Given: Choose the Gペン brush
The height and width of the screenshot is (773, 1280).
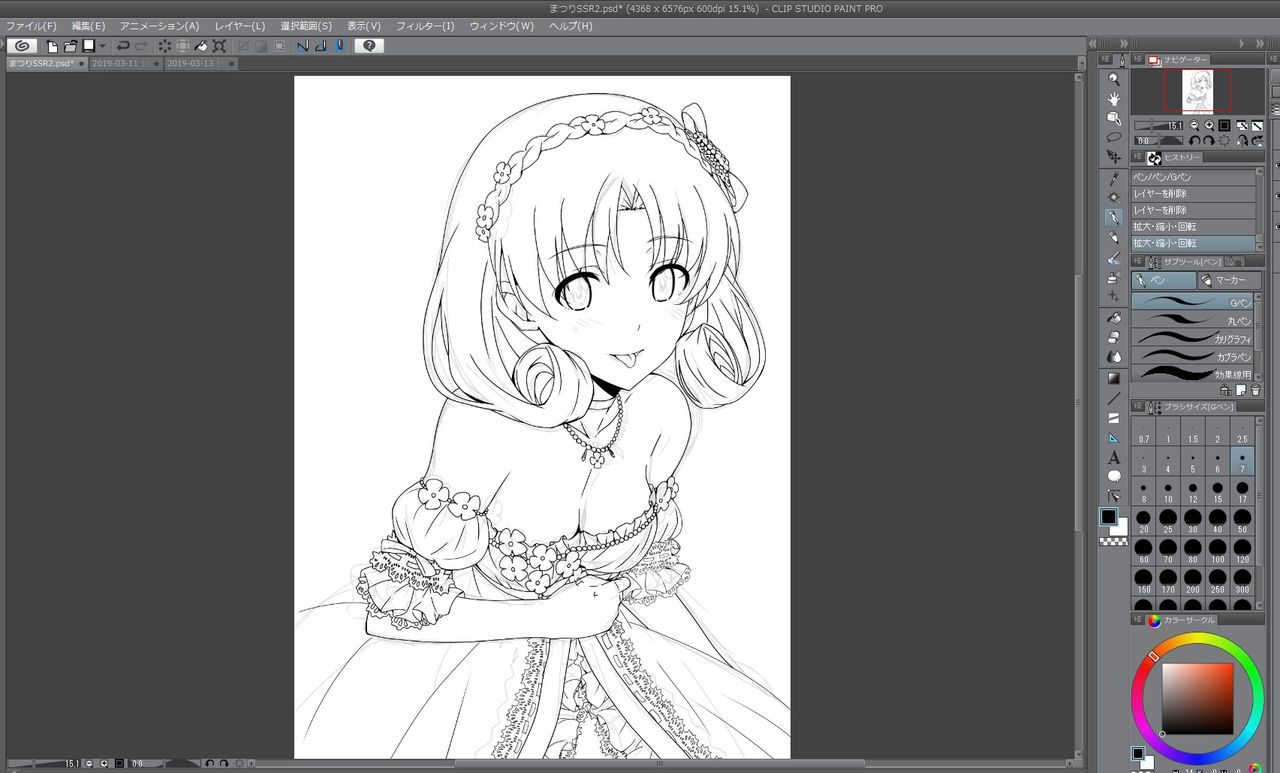Looking at the screenshot, I should click(1193, 301).
